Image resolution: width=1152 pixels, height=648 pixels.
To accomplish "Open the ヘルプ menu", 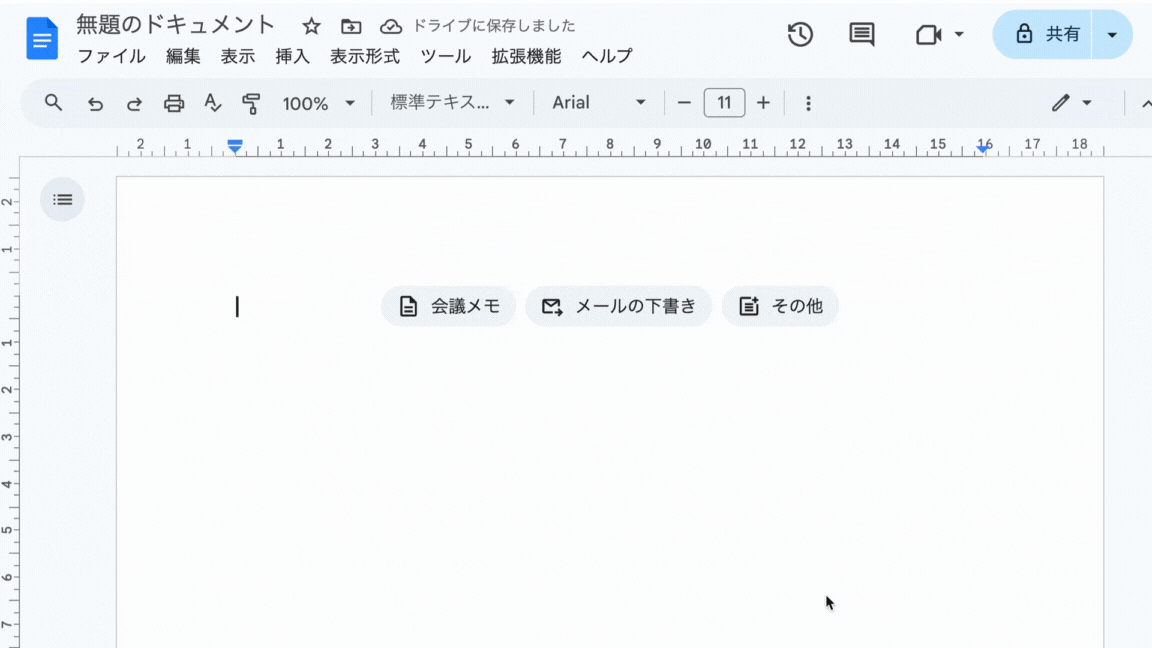I will coord(607,57).
